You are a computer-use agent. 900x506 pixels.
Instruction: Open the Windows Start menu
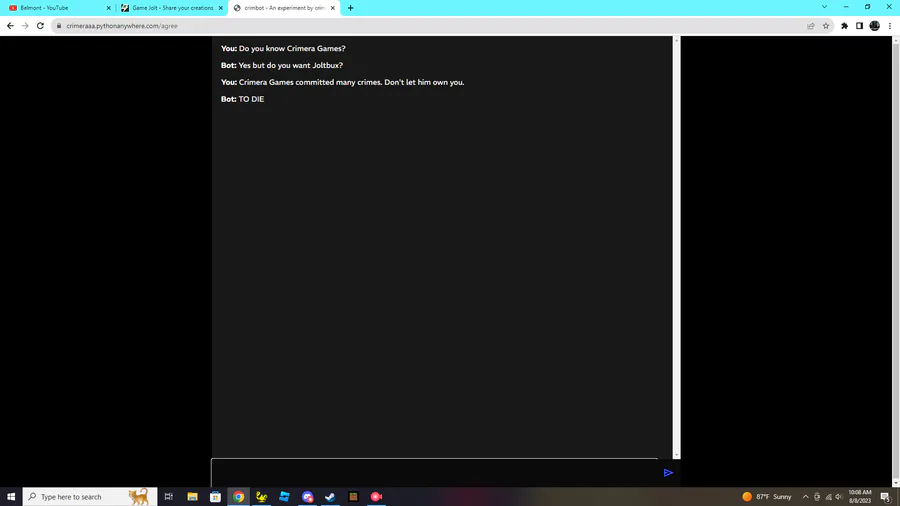[11, 497]
